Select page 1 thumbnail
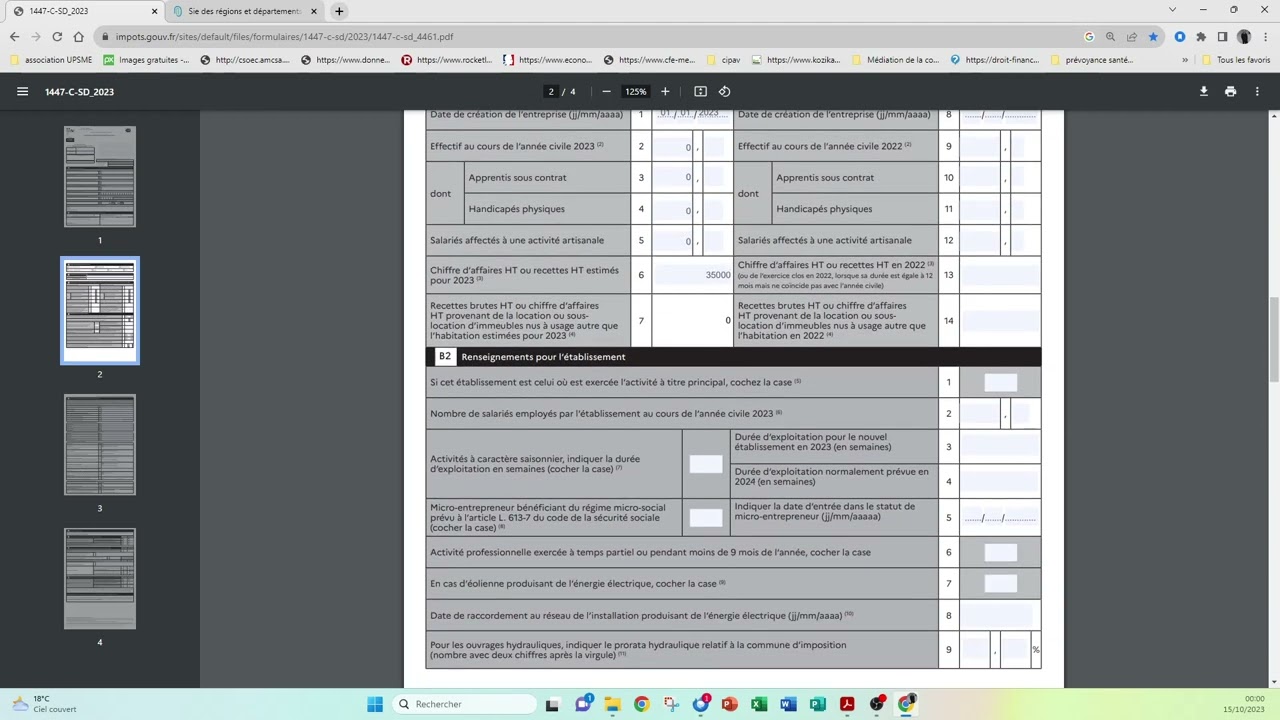 [100, 177]
